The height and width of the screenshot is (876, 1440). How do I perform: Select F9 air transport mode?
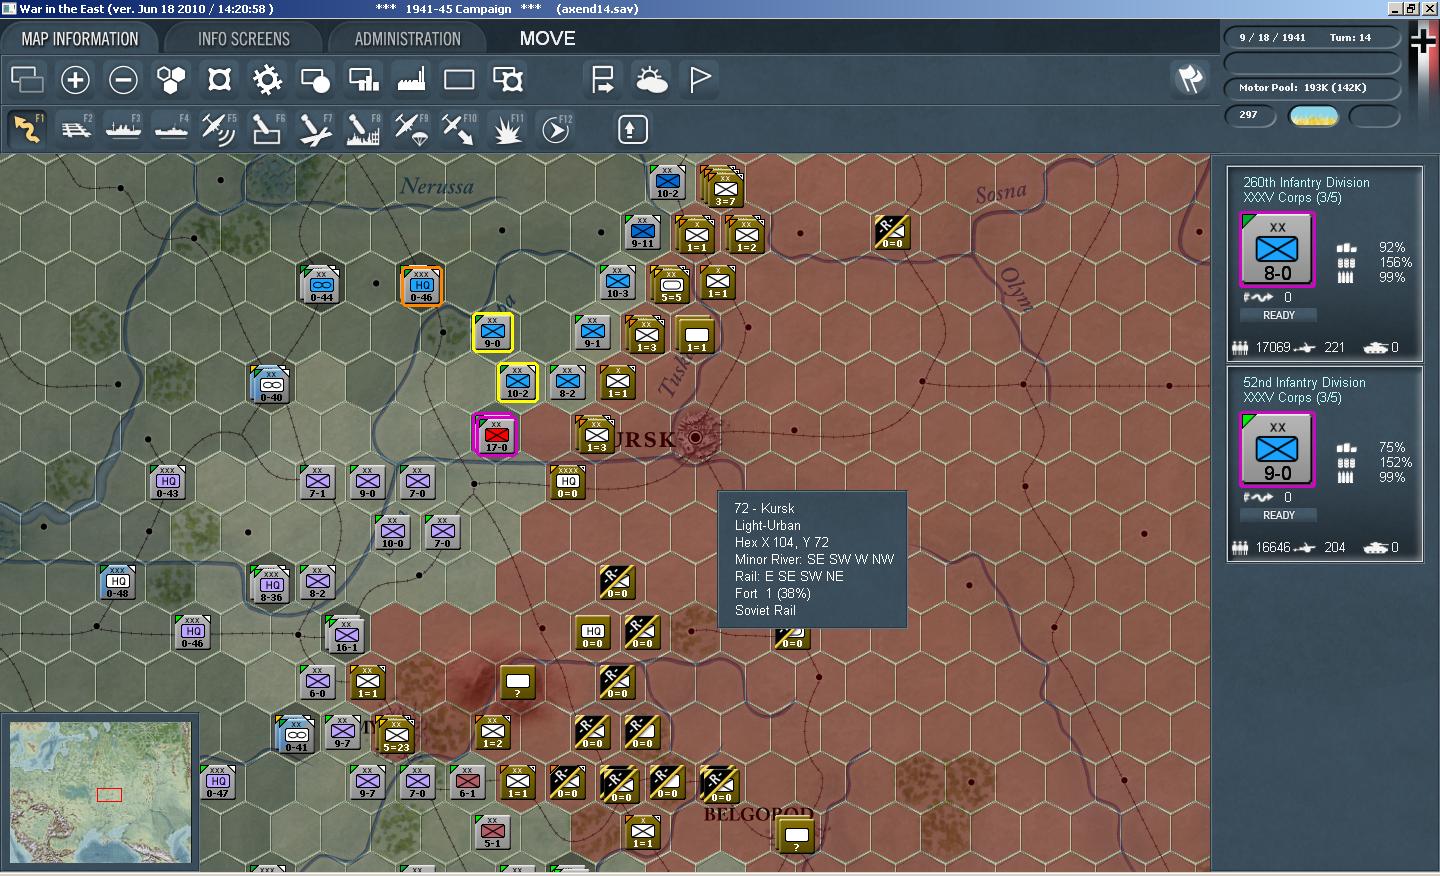tap(411, 129)
